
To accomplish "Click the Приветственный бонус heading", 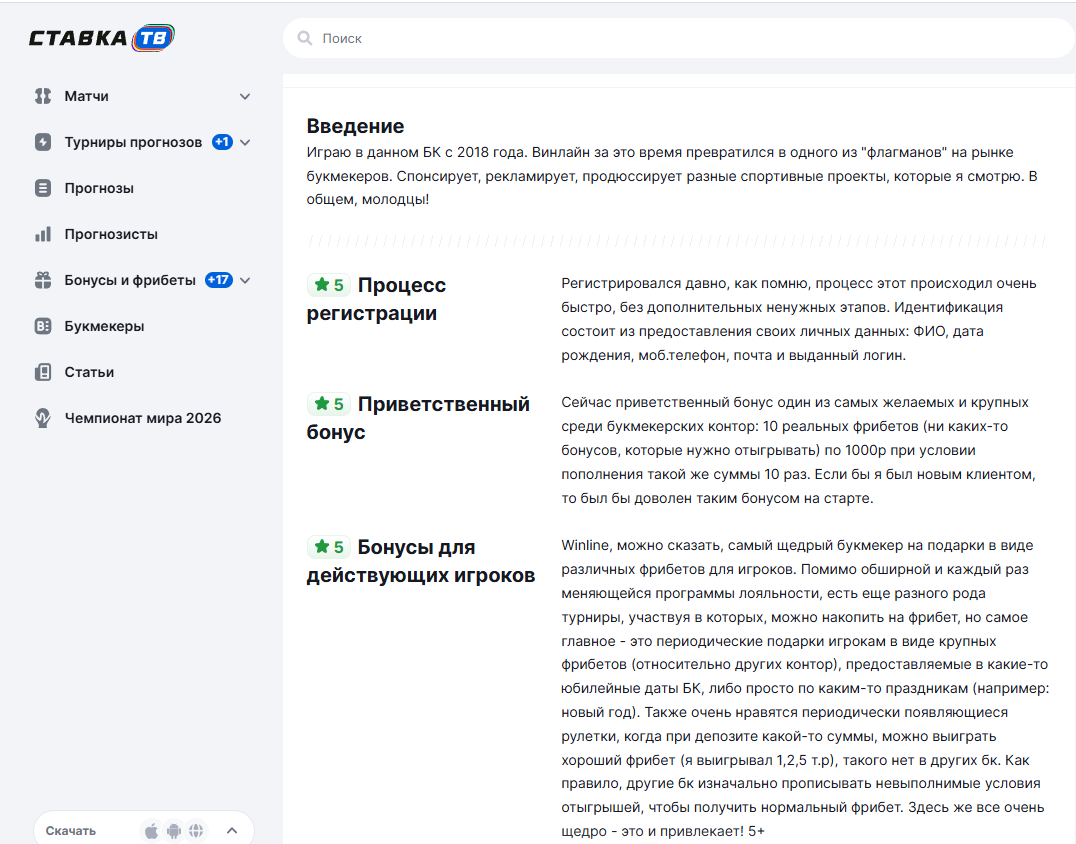I will point(418,418).
